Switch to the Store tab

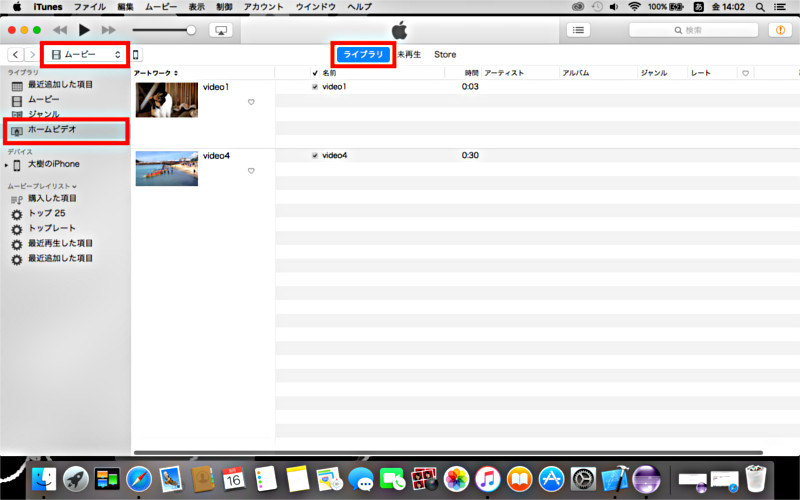[445, 55]
